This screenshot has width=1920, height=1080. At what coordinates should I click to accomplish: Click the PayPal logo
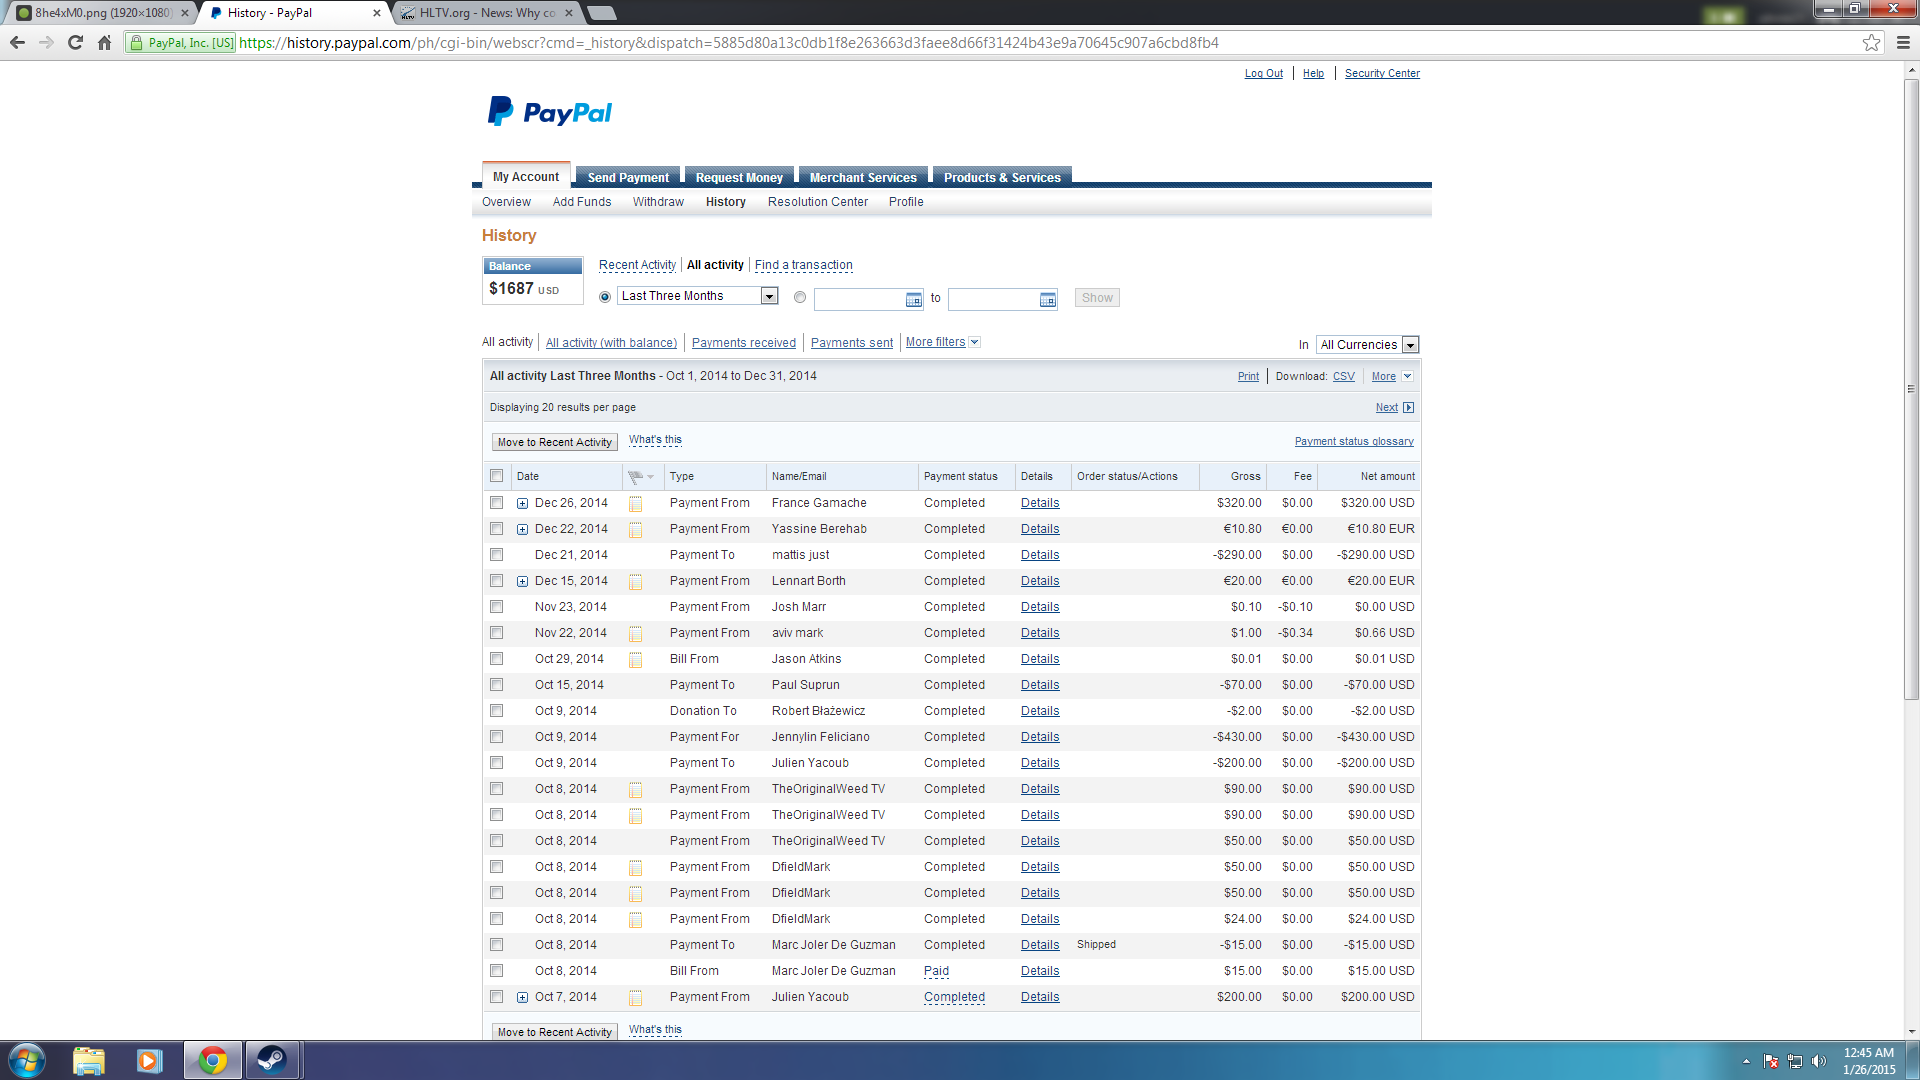(x=550, y=112)
